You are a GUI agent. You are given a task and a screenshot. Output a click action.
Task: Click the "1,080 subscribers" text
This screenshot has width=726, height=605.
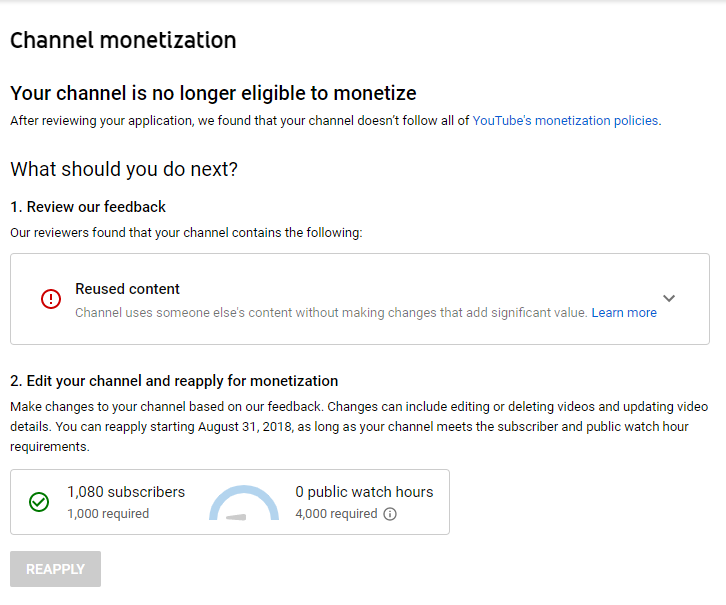pyautogui.click(x=126, y=492)
